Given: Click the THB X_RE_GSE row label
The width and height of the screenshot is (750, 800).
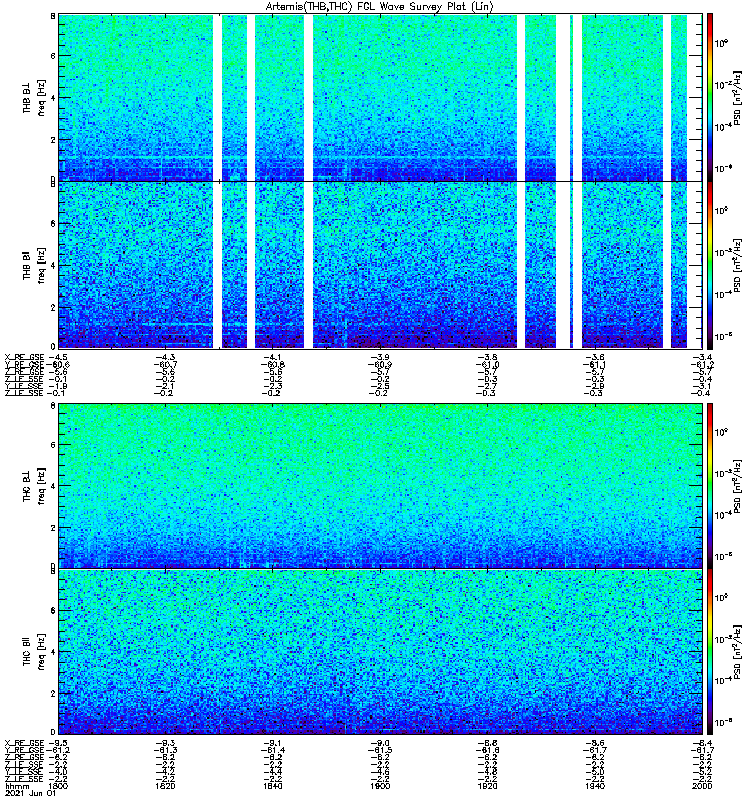Looking at the screenshot, I should pyautogui.click(x=24, y=357).
